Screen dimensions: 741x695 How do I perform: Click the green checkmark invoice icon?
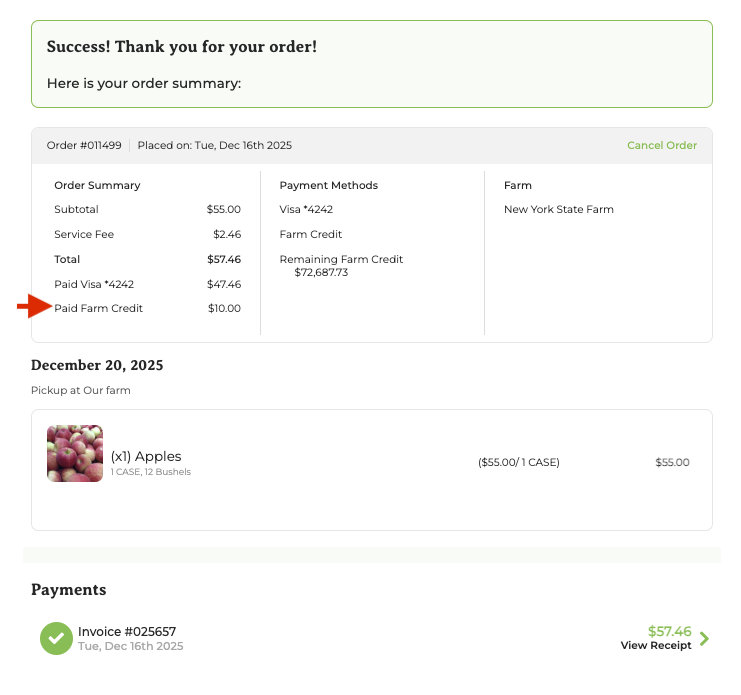pos(56,638)
